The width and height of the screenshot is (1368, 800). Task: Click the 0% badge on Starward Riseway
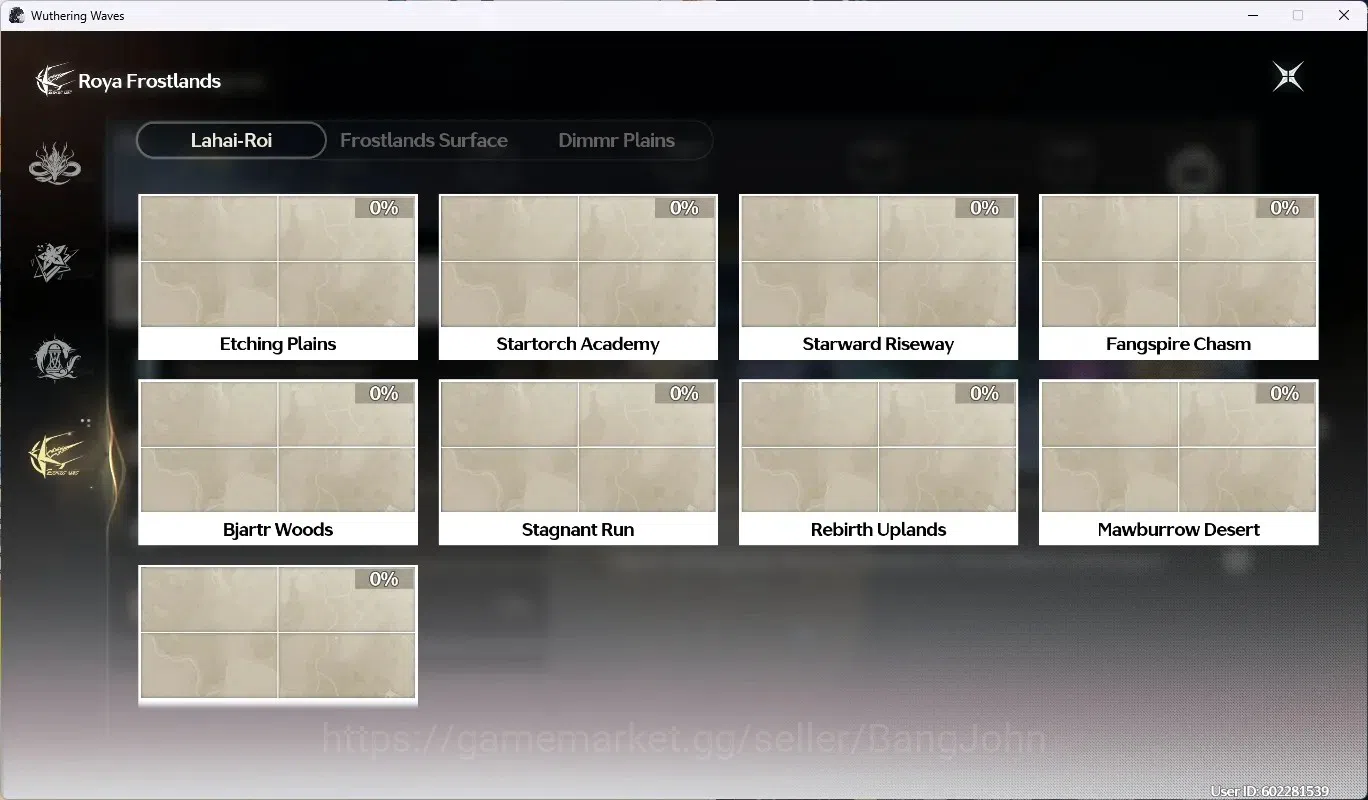[x=985, y=208]
